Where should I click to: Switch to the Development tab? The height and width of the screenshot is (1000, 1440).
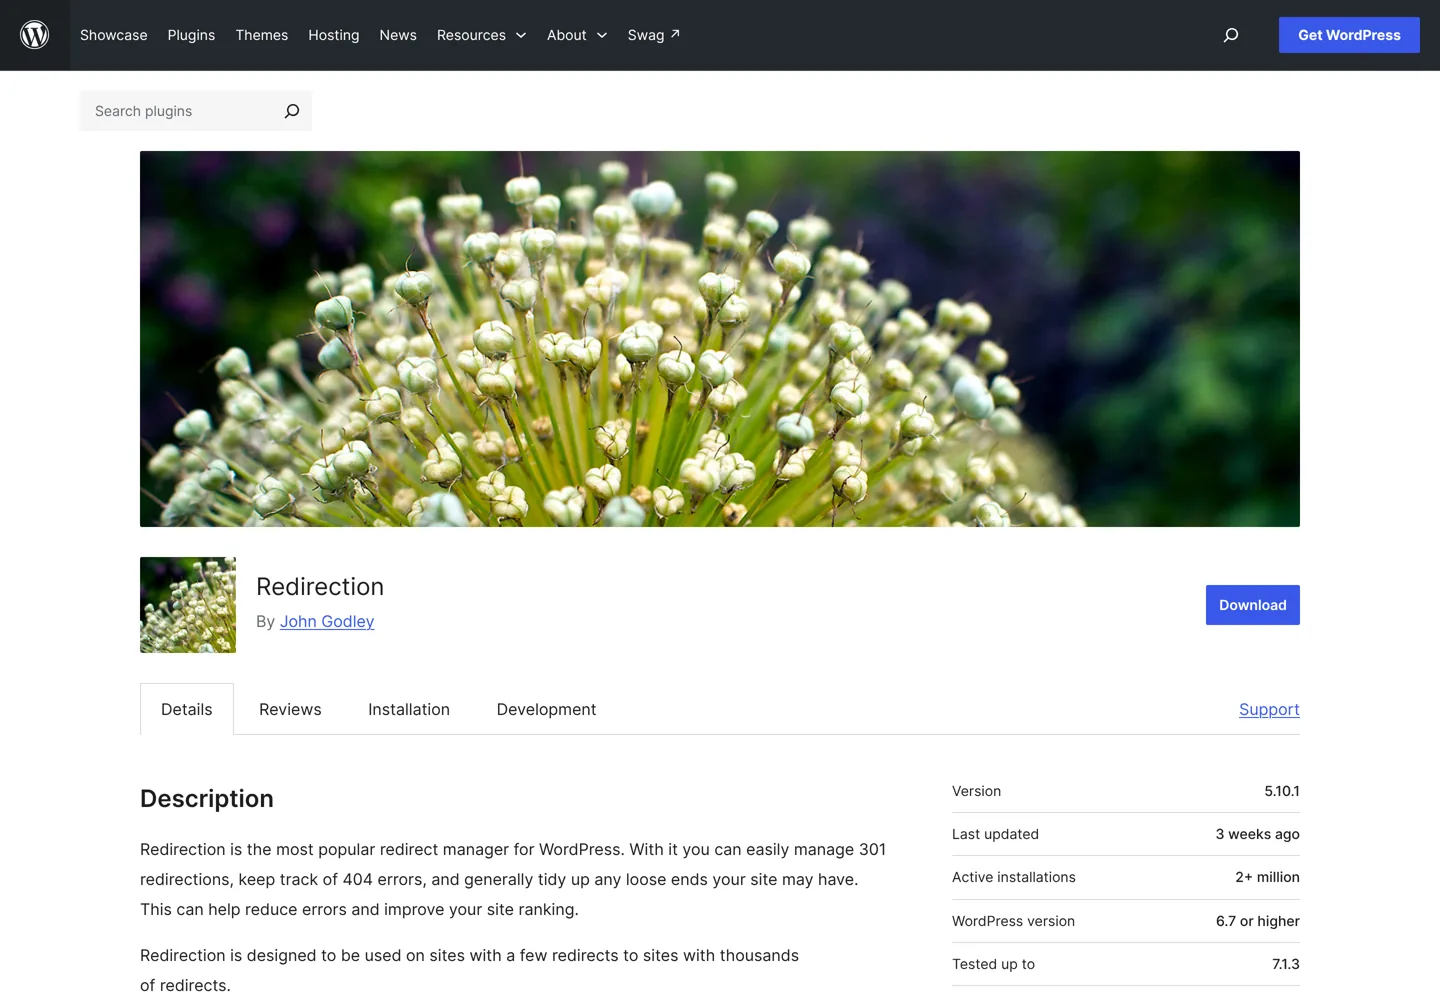tap(546, 709)
